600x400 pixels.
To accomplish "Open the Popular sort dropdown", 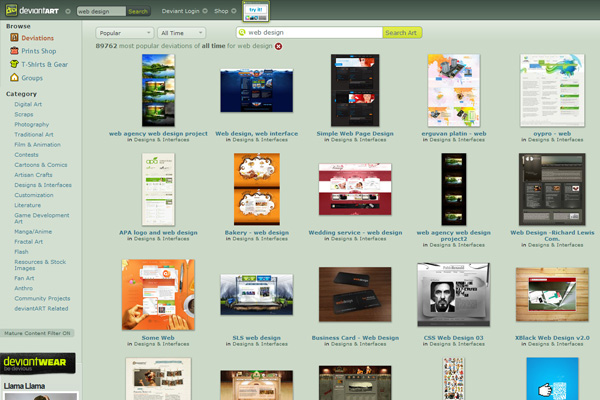I will pos(124,33).
